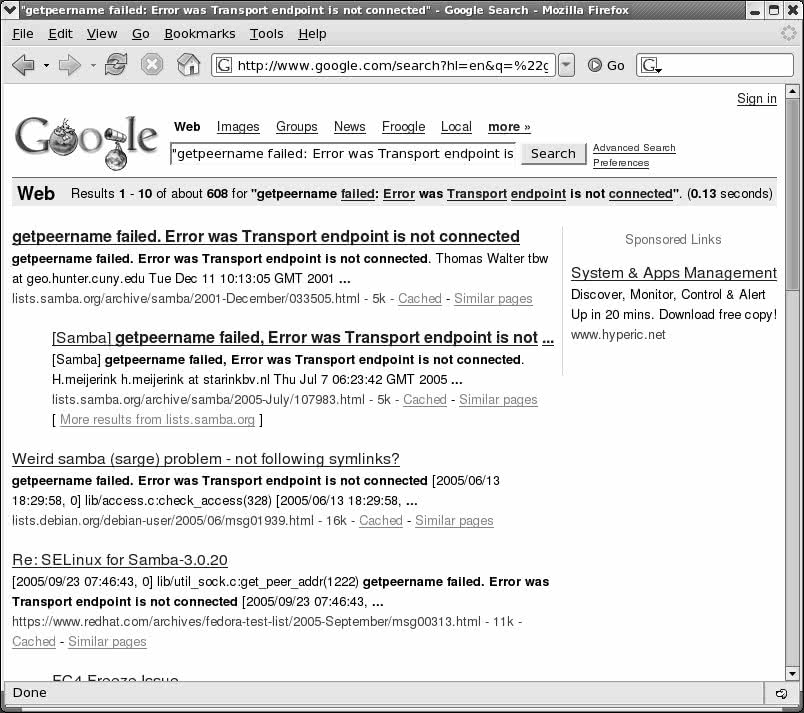Click 'www.hyperic.net' sponsored URL text
Image resolution: width=804 pixels, height=713 pixels.
tap(618, 335)
